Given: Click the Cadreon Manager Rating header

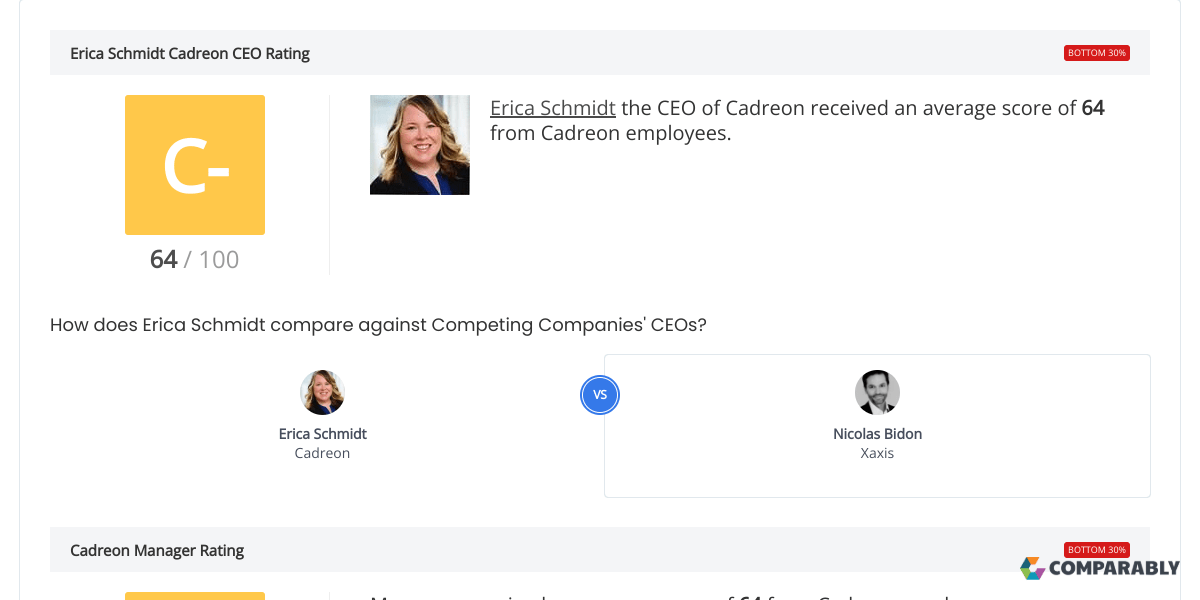Looking at the screenshot, I should (x=157, y=550).
